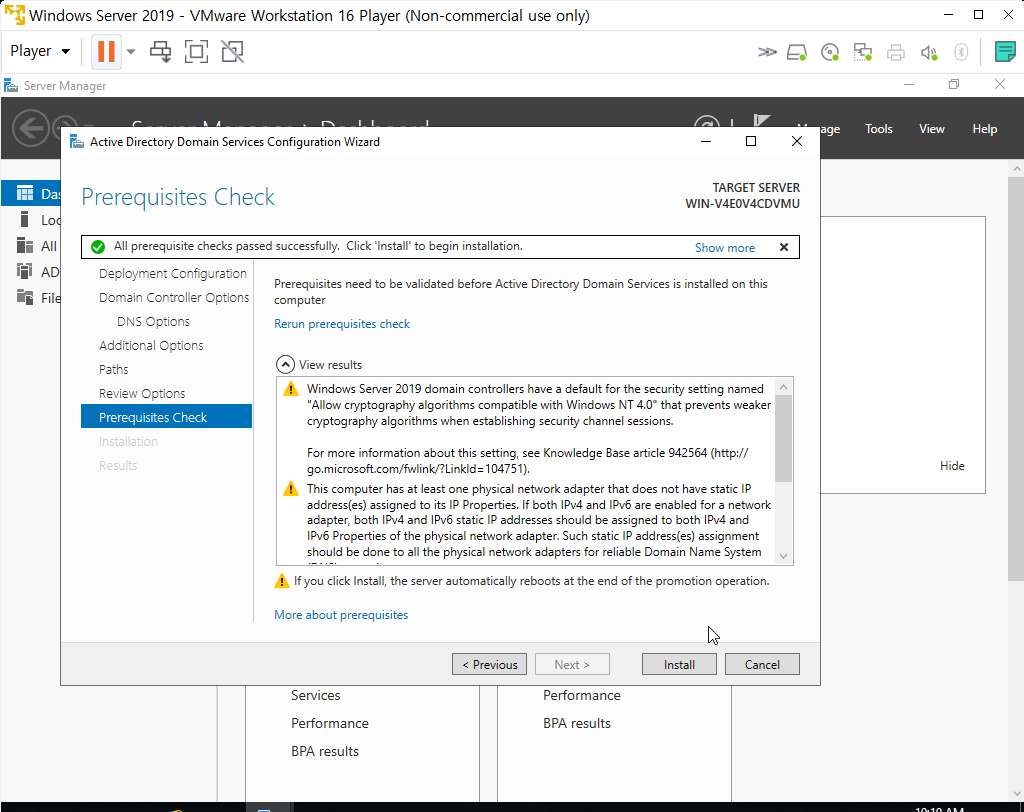Open the Help menu in Server Manager
This screenshot has width=1024, height=812.
tap(984, 129)
